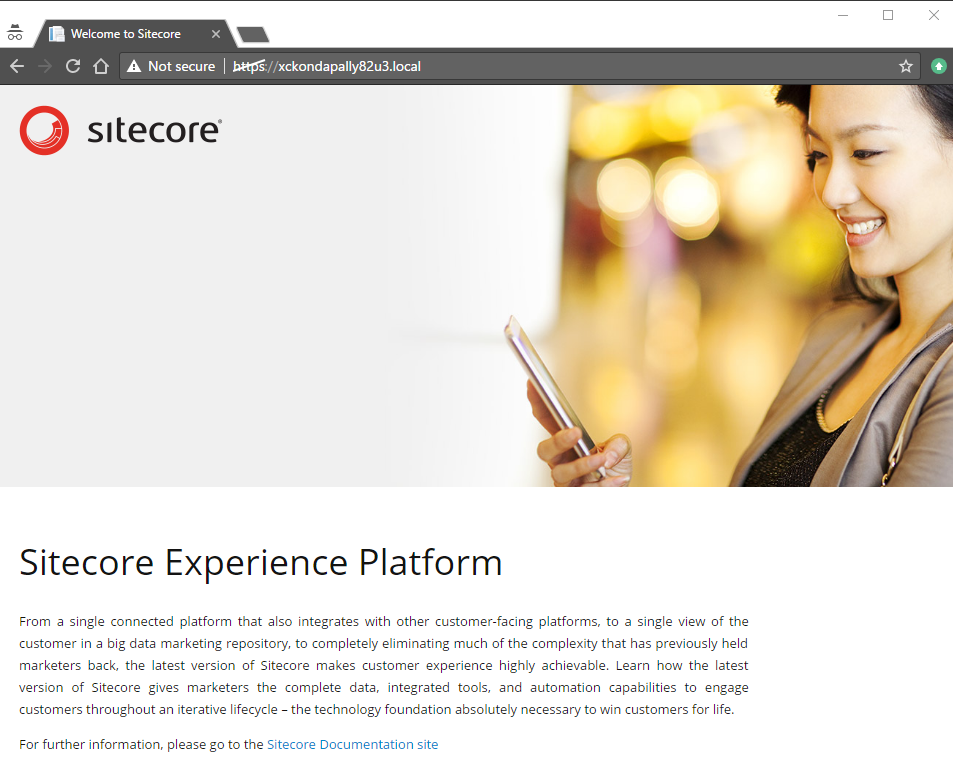953x776 pixels.
Task: Open the Sitecore Documentation site link
Action: [x=353, y=744]
